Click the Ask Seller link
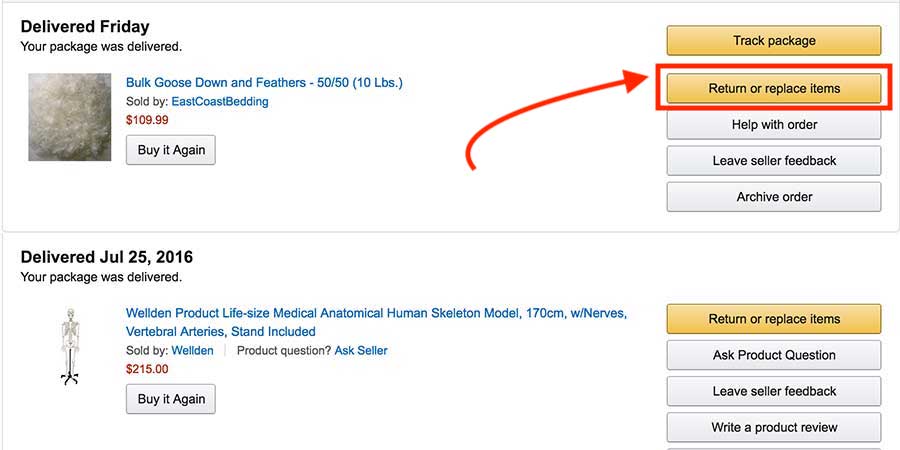Viewport: 900px width, 450px height. tap(361, 350)
